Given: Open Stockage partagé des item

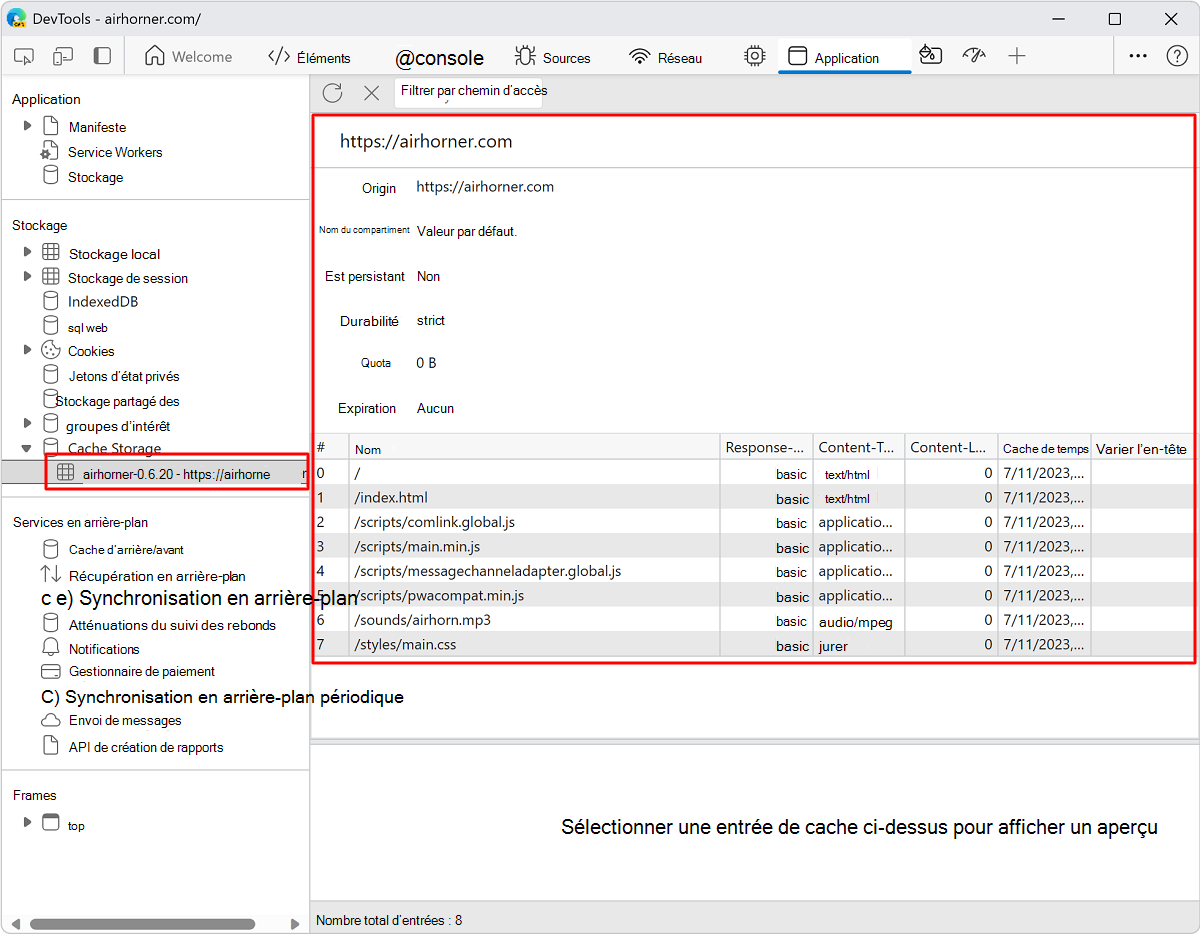Looking at the screenshot, I should pyautogui.click(x=117, y=401).
